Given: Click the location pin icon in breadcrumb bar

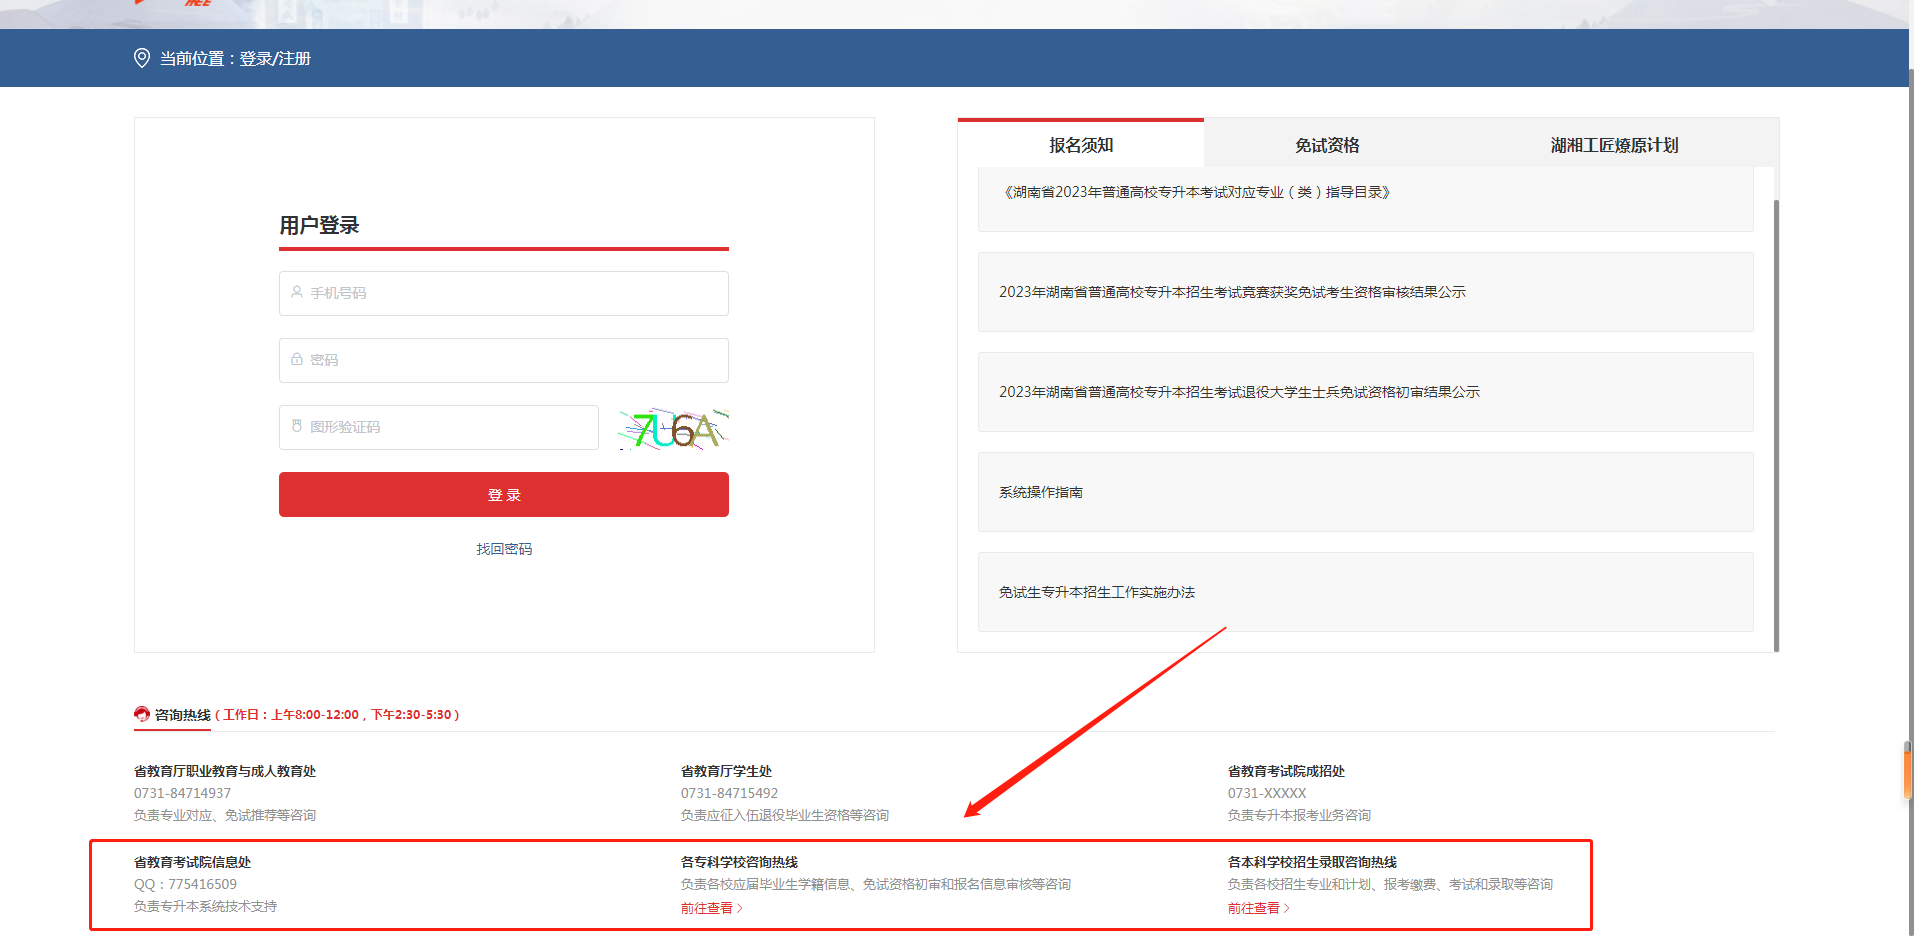Looking at the screenshot, I should pos(142,58).
